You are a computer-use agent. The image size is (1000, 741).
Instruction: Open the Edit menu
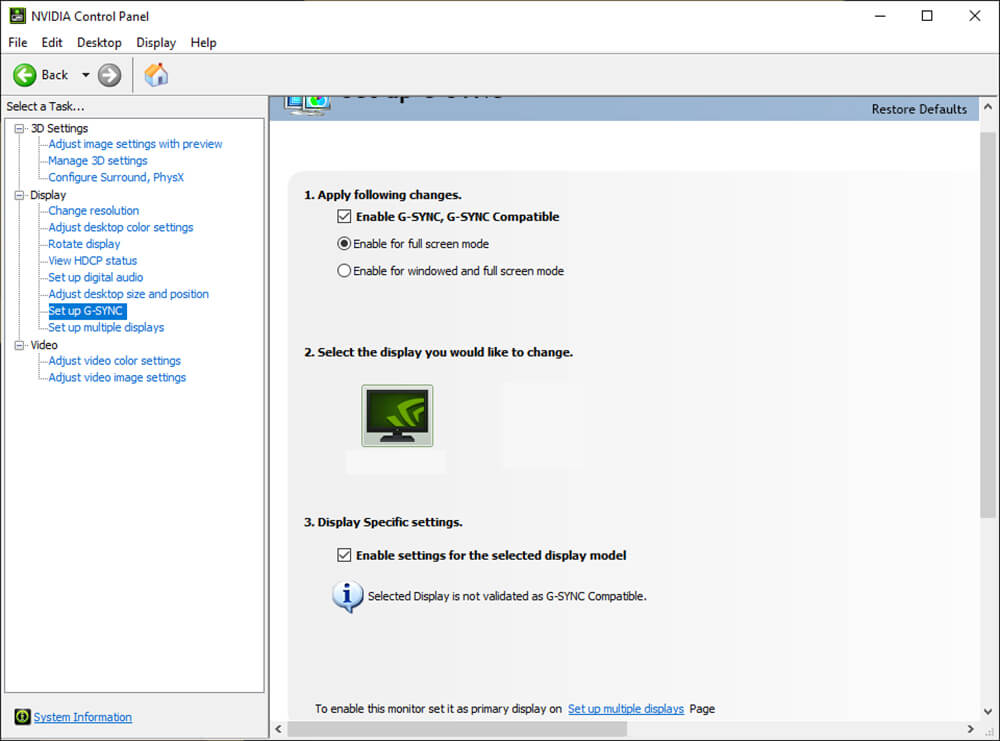(x=52, y=43)
